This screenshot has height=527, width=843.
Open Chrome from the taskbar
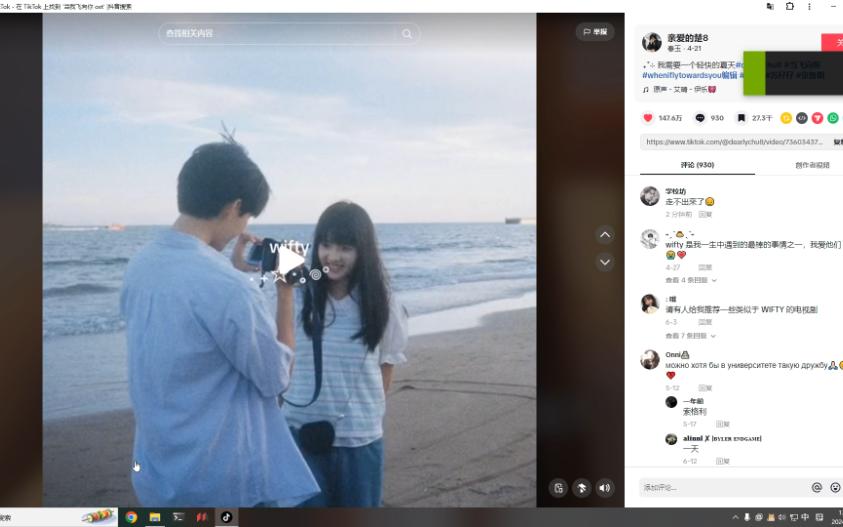coord(131,517)
